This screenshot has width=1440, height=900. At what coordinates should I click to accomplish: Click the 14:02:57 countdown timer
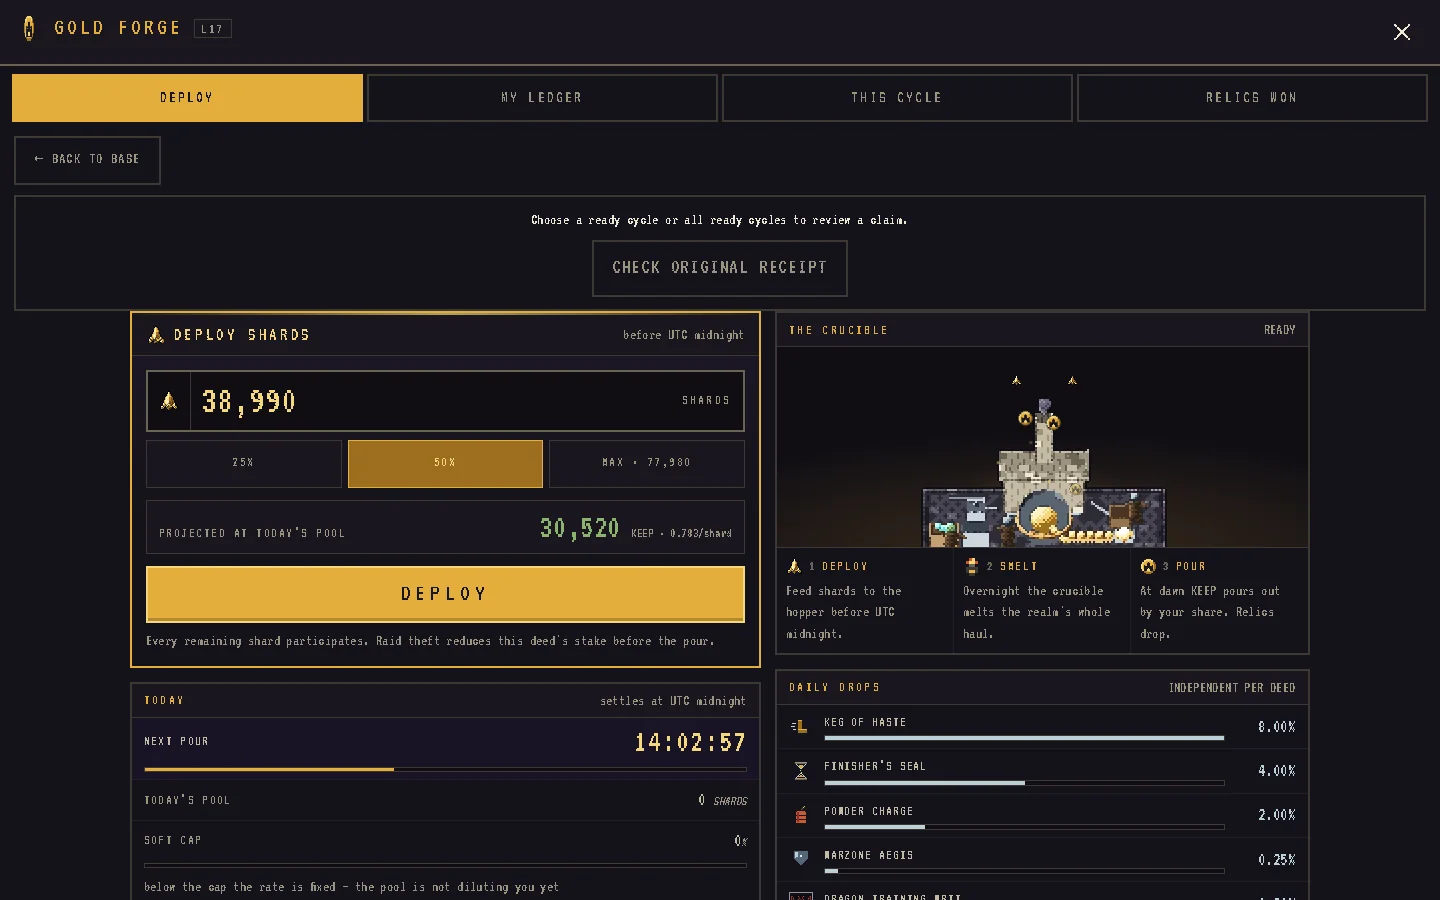(x=690, y=742)
